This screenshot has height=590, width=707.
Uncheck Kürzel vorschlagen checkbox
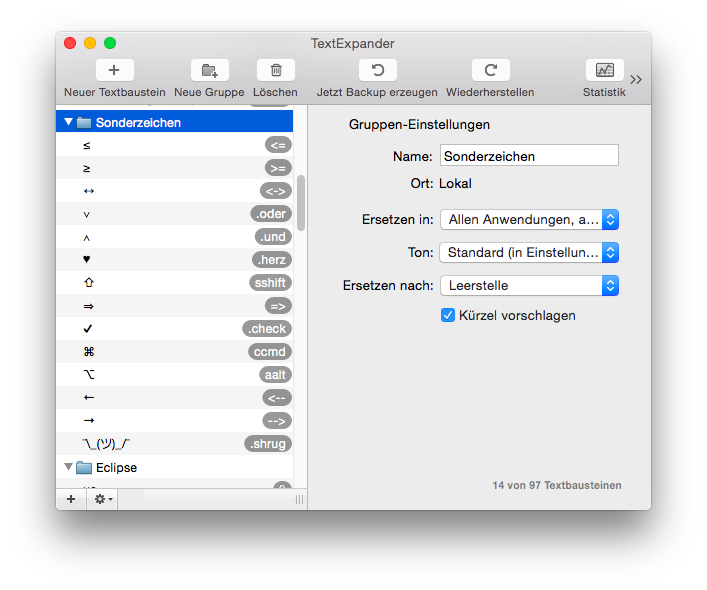pos(447,315)
